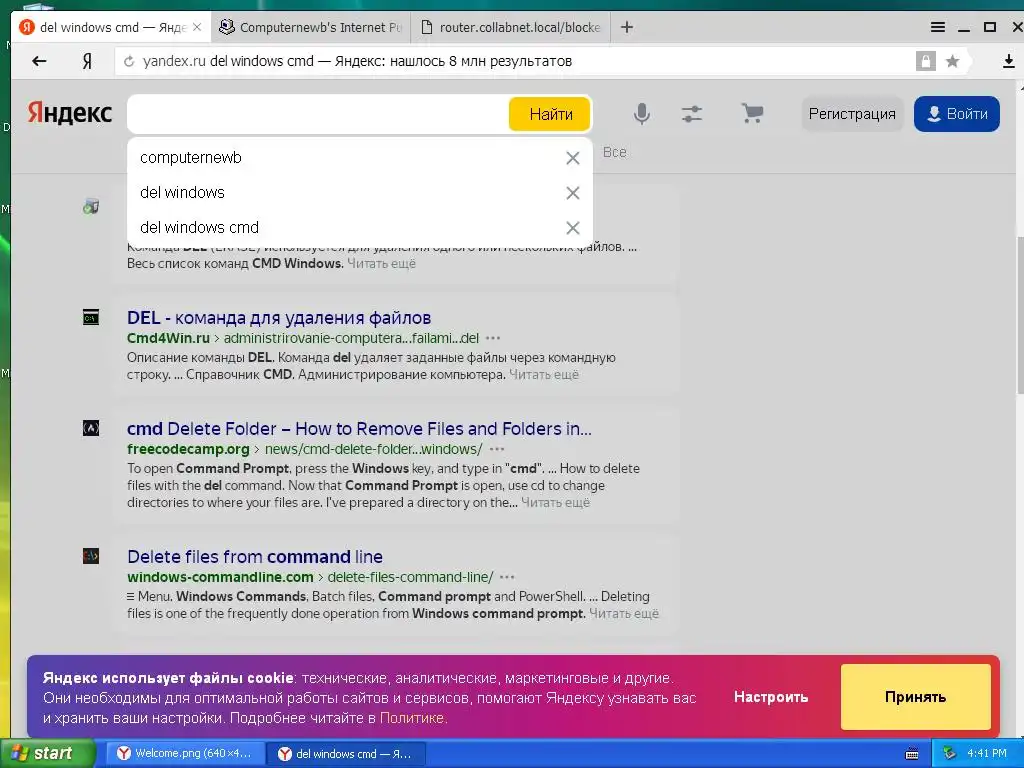Switch to Computernewb's Internet tab
1024x768 pixels.
click(x=311, y=27)
